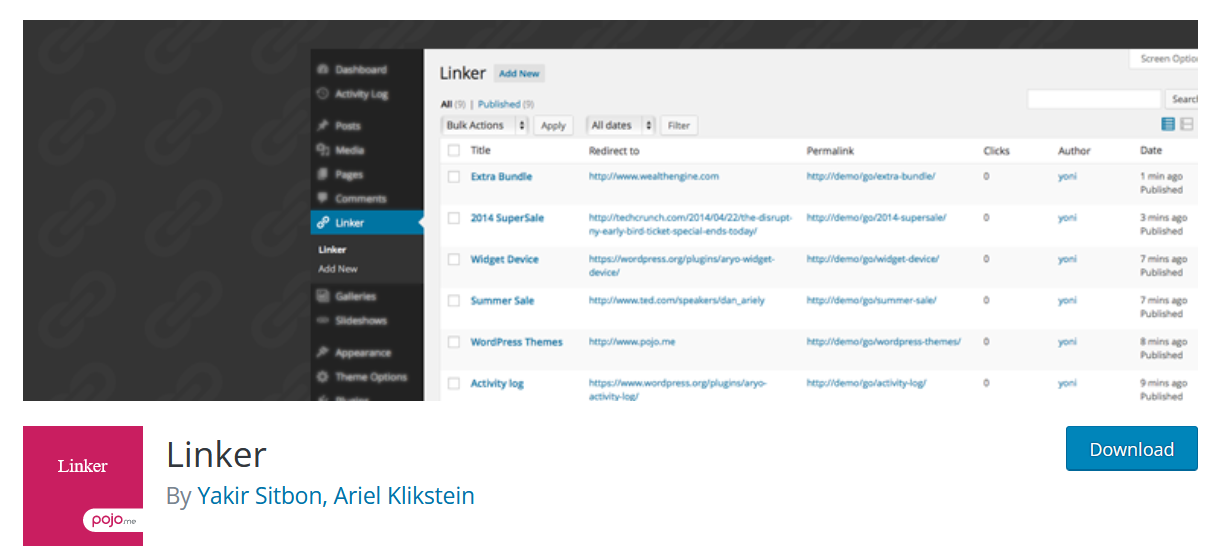Click the Pages icon in the sidebar
This screenshot has height=557, width=1216.
point(322,174)
